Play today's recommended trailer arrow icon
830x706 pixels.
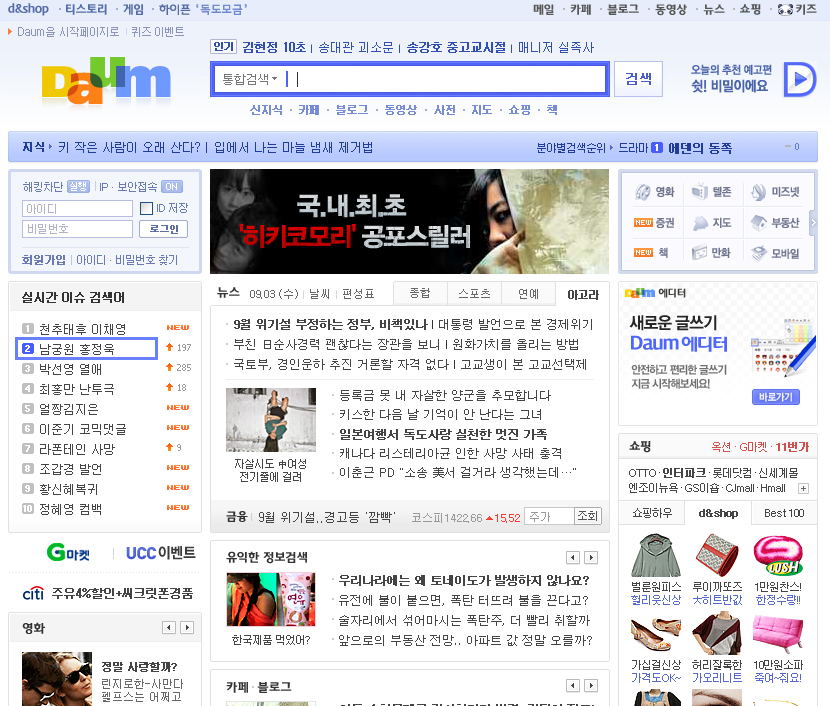pos(800,79)
